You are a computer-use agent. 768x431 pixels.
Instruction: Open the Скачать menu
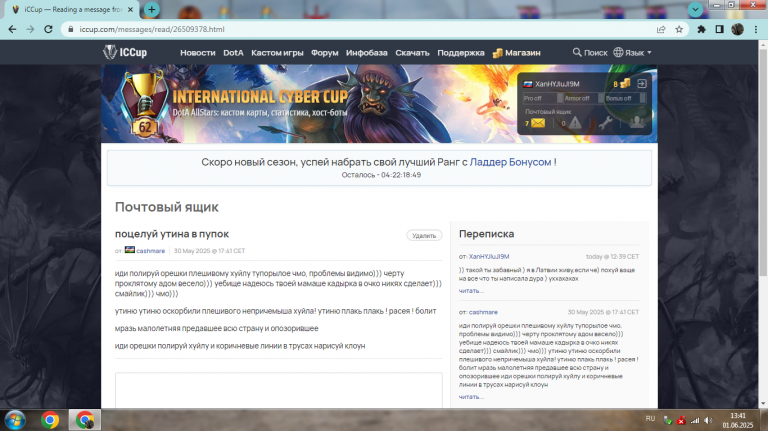412,52
